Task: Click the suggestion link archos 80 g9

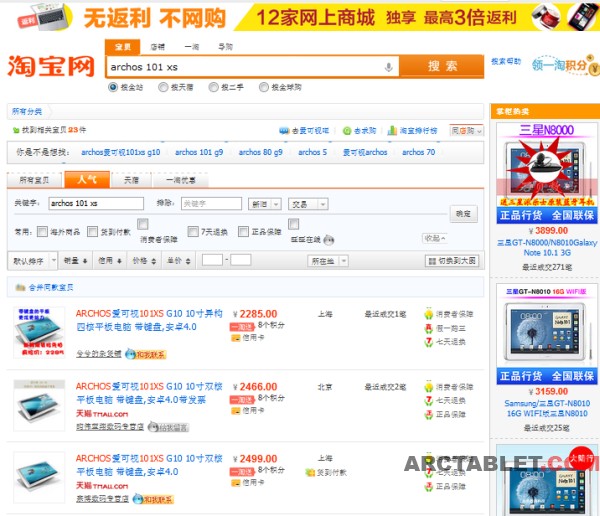Action: point(261,152)
